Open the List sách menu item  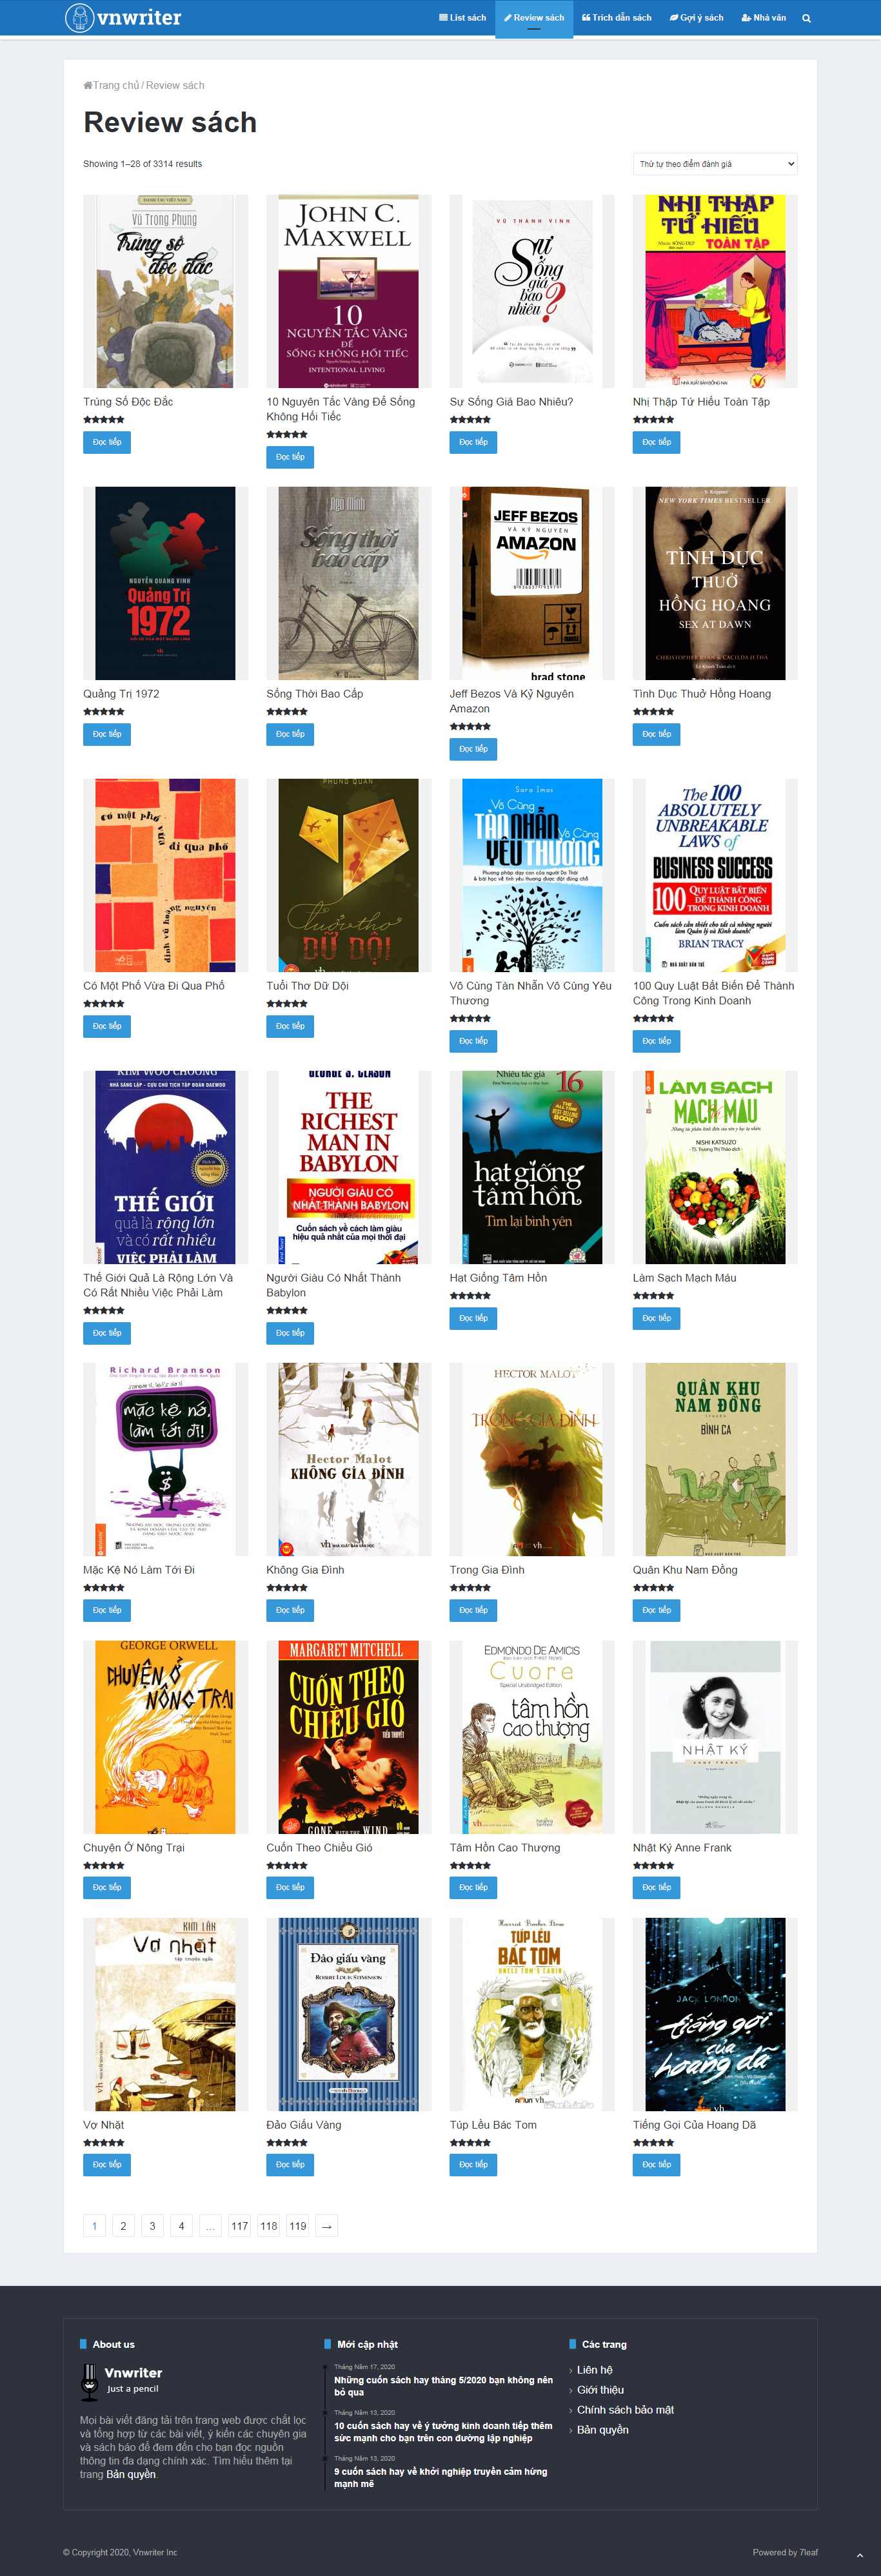pos(462,18)
